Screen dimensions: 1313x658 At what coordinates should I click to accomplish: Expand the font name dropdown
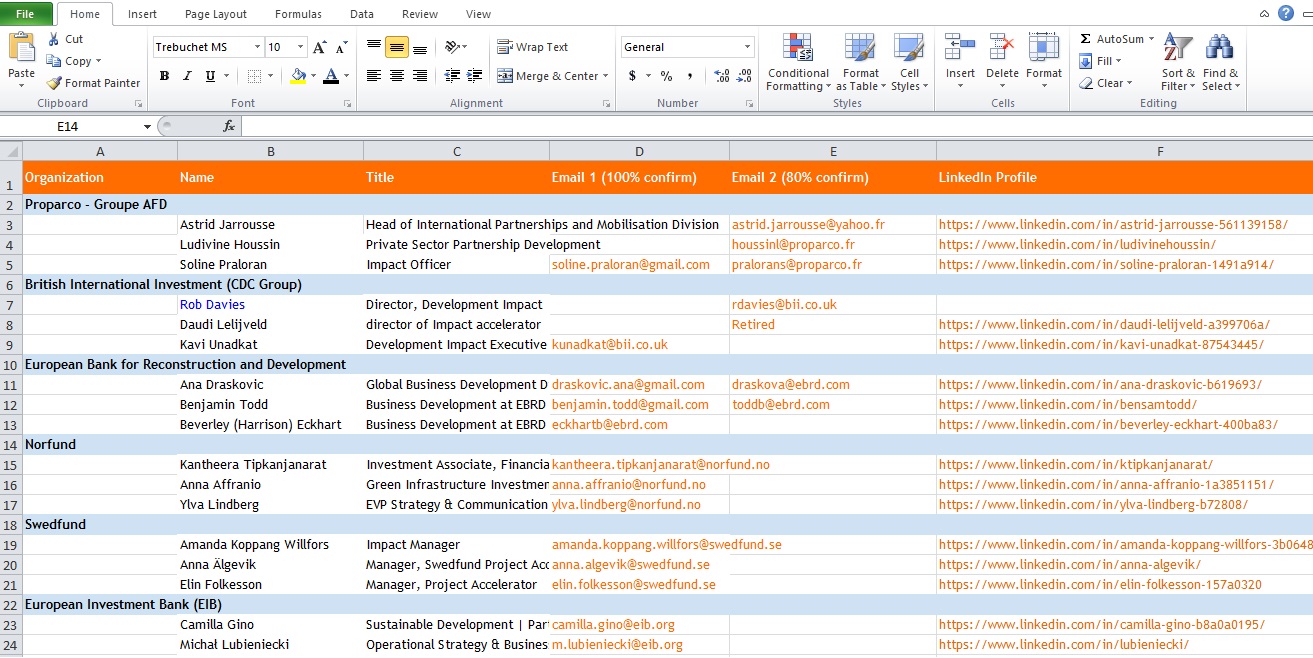[x=258, y=47]
